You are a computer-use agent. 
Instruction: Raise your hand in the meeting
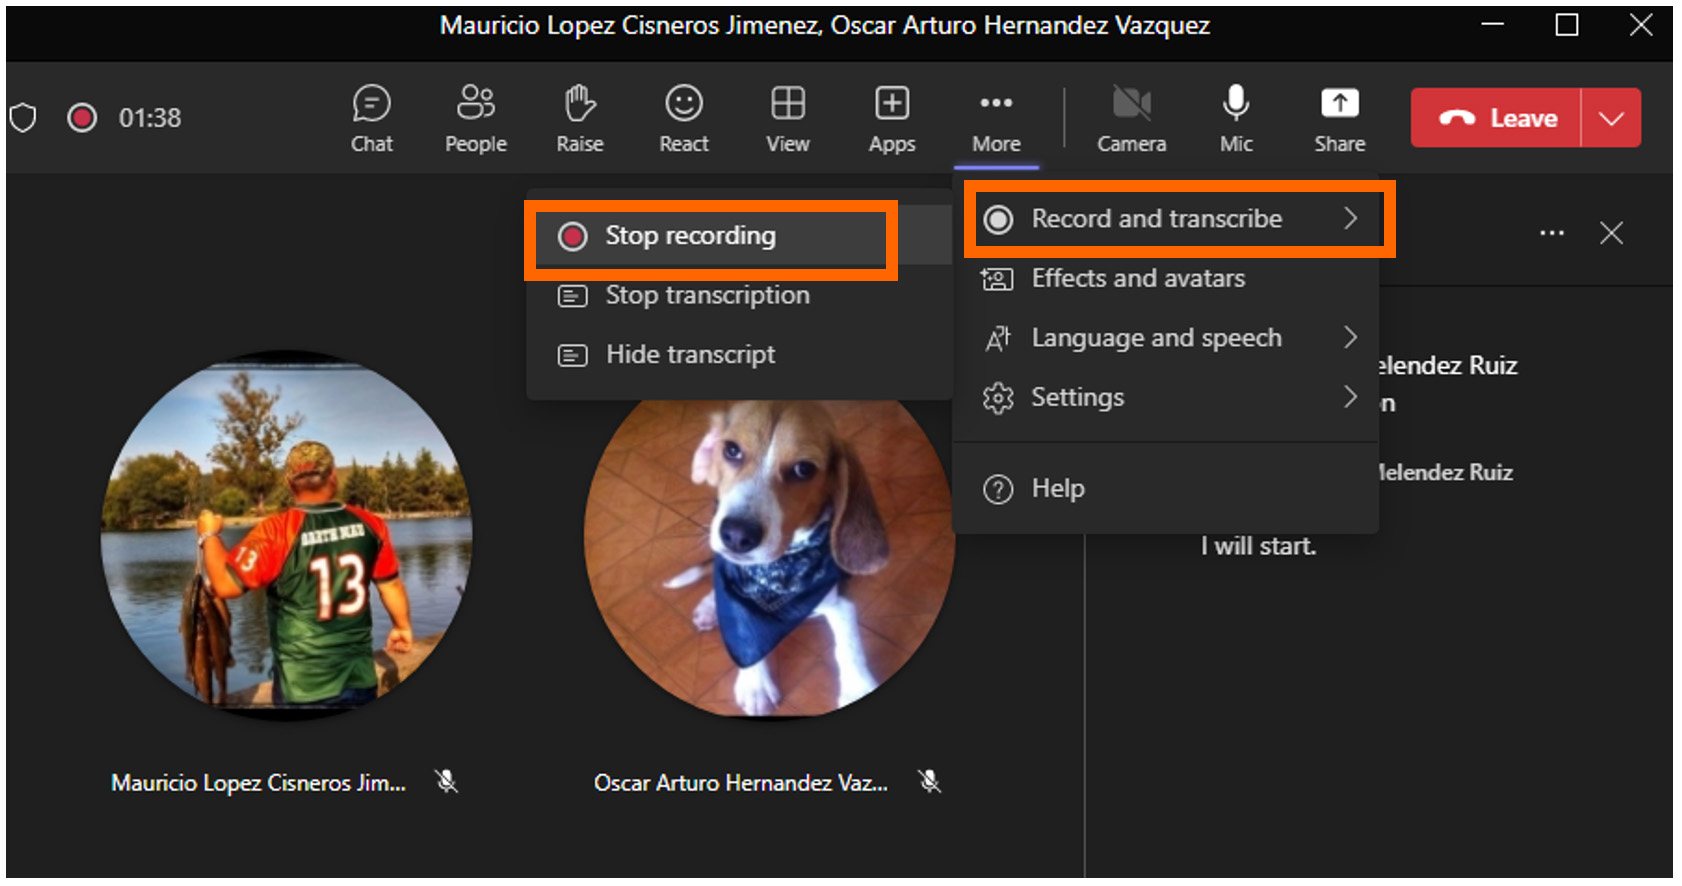tap(579, 118)
